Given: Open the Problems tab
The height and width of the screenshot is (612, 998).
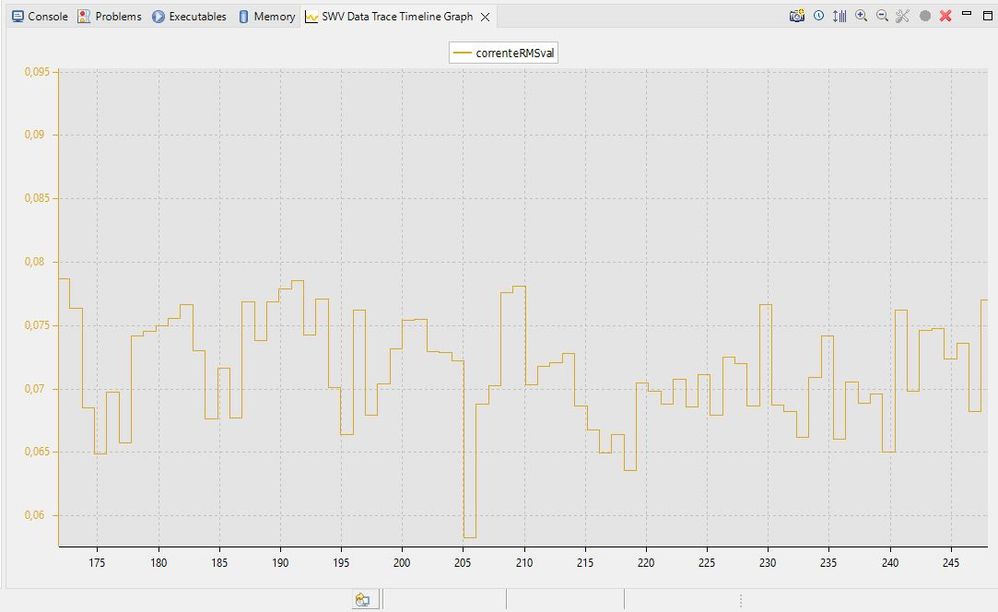Looking at the screenshot, I should [109, 17].
